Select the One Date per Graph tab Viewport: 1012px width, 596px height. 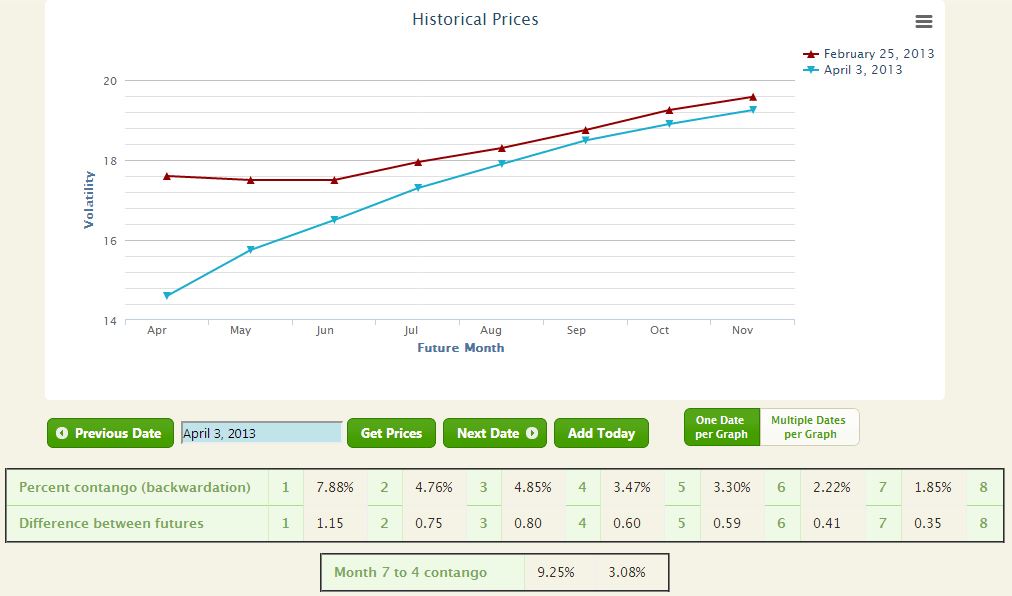[720, 426]
